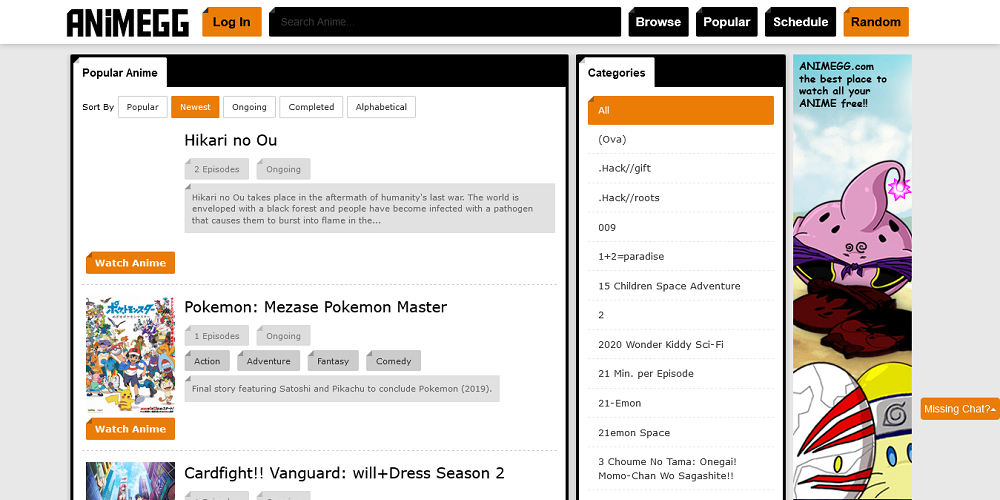Open Pokemon: Mezase Pokemon Master title

pos(316,307)
